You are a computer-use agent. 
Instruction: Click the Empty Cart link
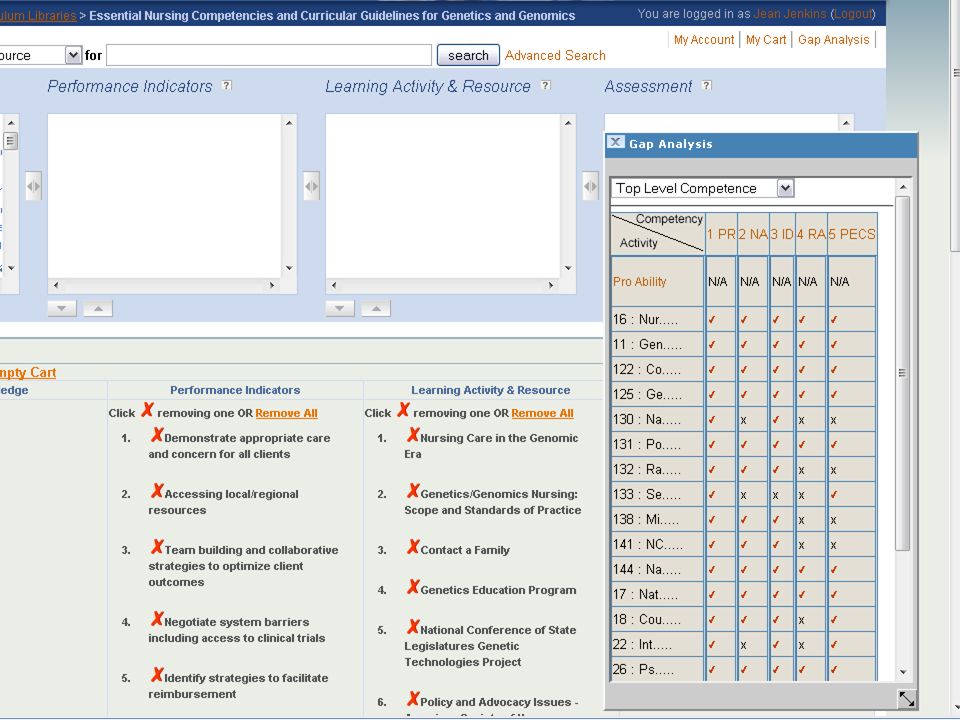[28, 372]
